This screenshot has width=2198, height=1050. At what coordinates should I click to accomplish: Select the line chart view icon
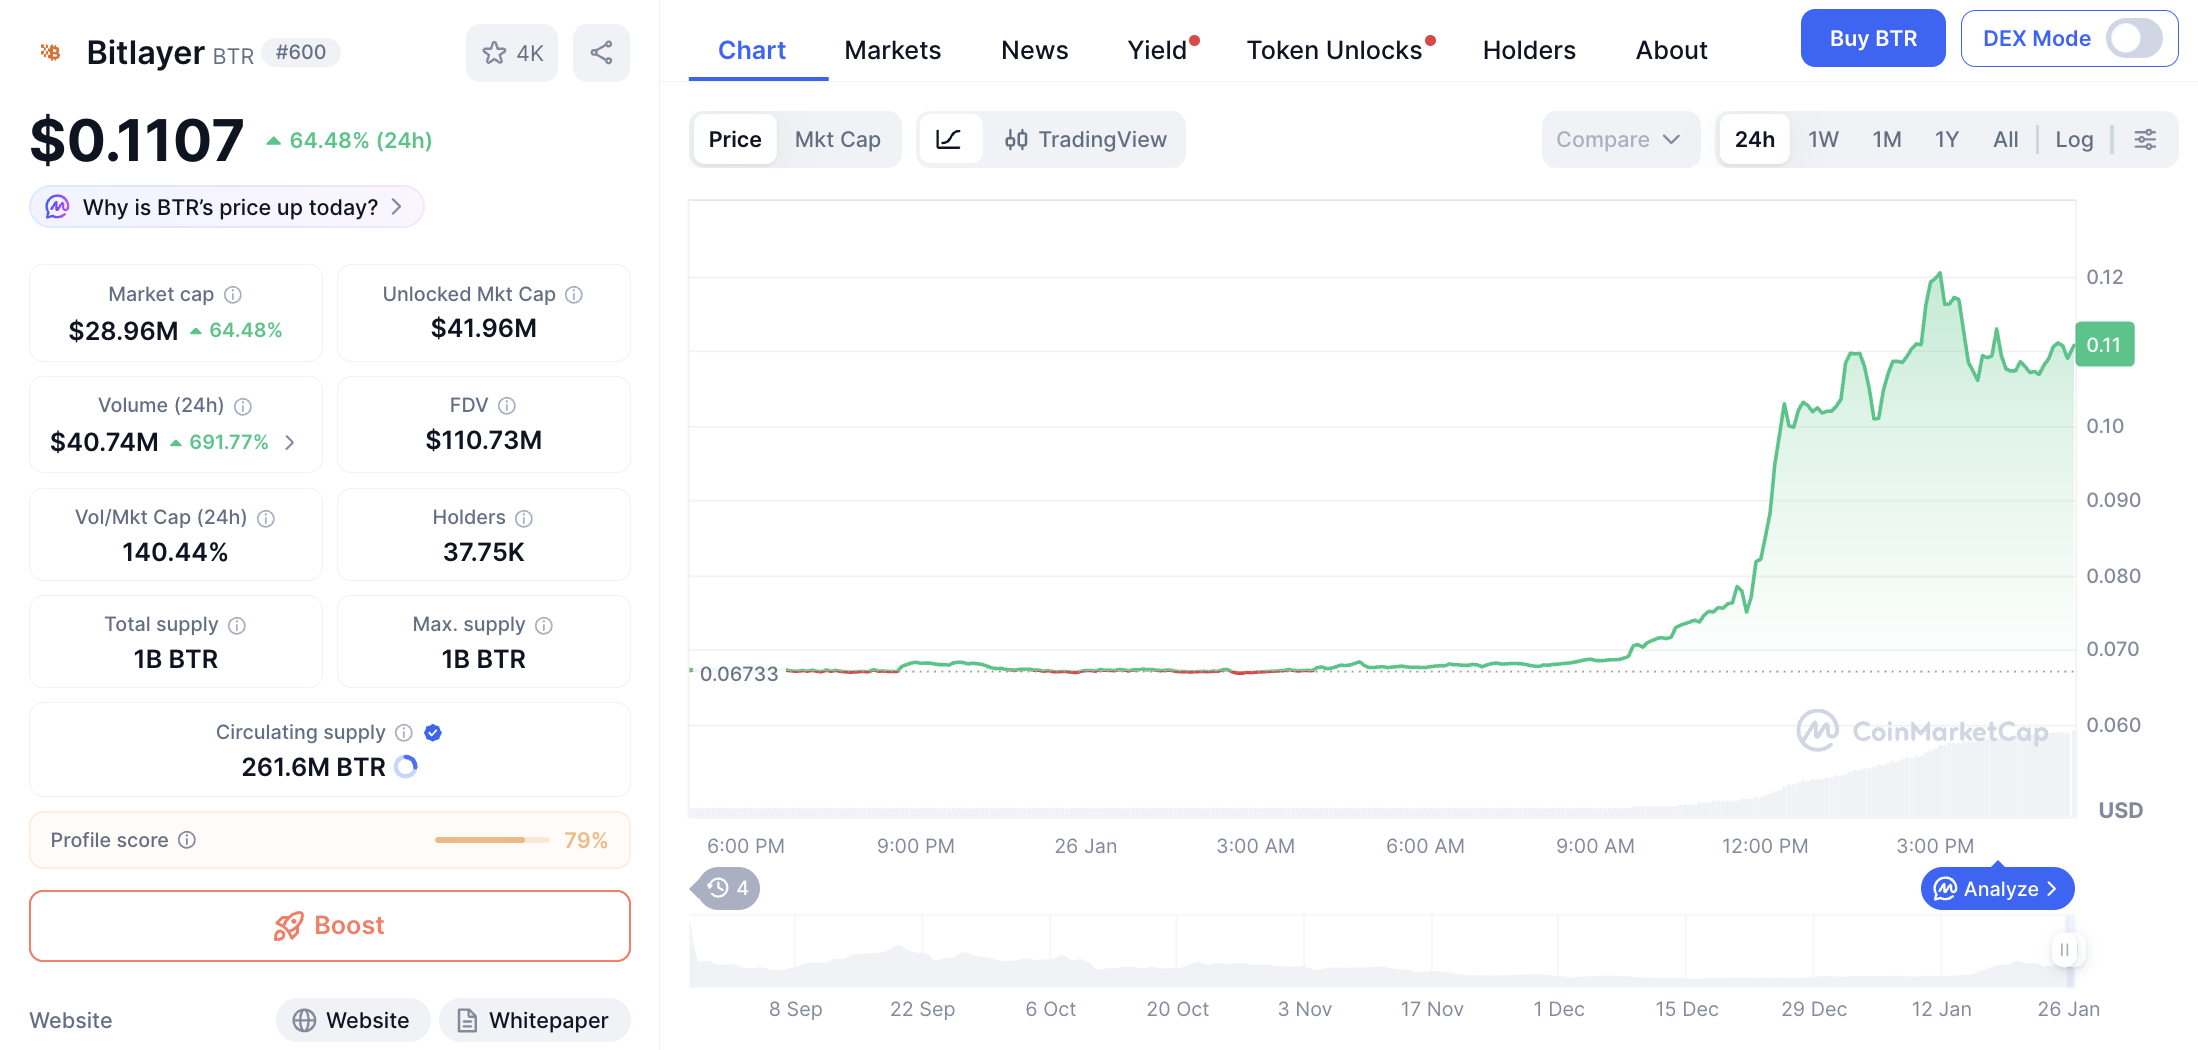[948, 139]
